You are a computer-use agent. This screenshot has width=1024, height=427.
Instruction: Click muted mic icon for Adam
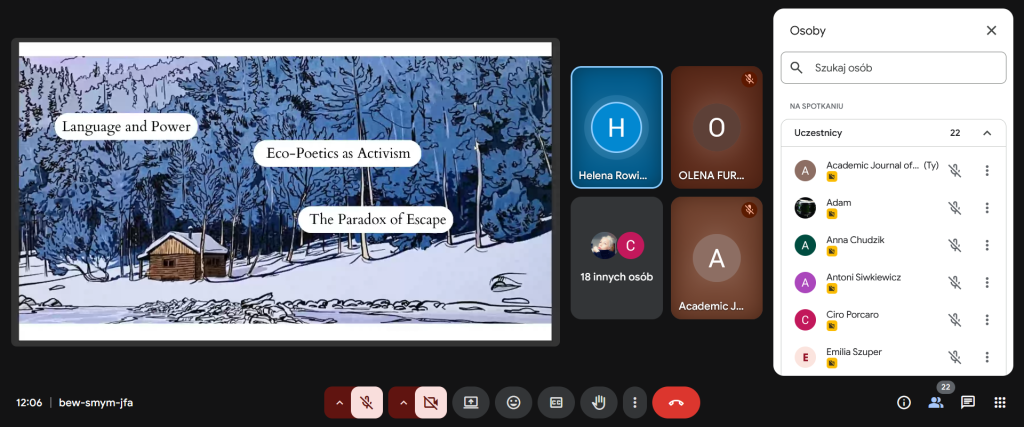[955, 208]
